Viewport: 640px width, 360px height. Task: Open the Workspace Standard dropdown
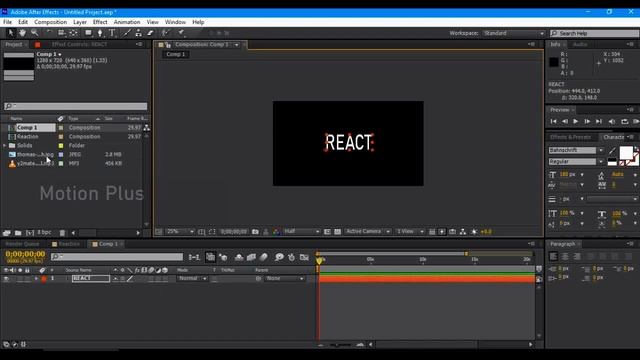point(514,33)
